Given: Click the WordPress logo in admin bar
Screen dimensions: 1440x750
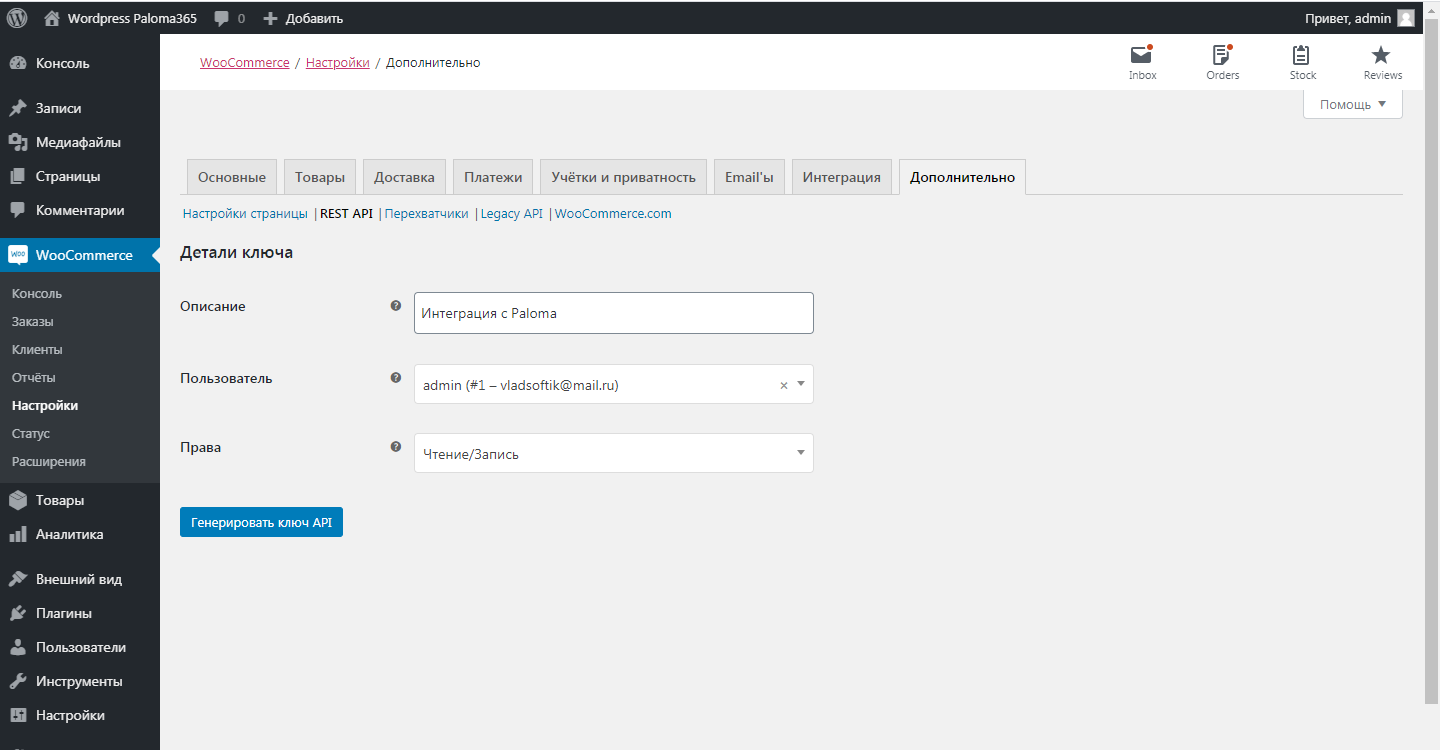Looking at the screenshot, I should (x=17, y=18).
